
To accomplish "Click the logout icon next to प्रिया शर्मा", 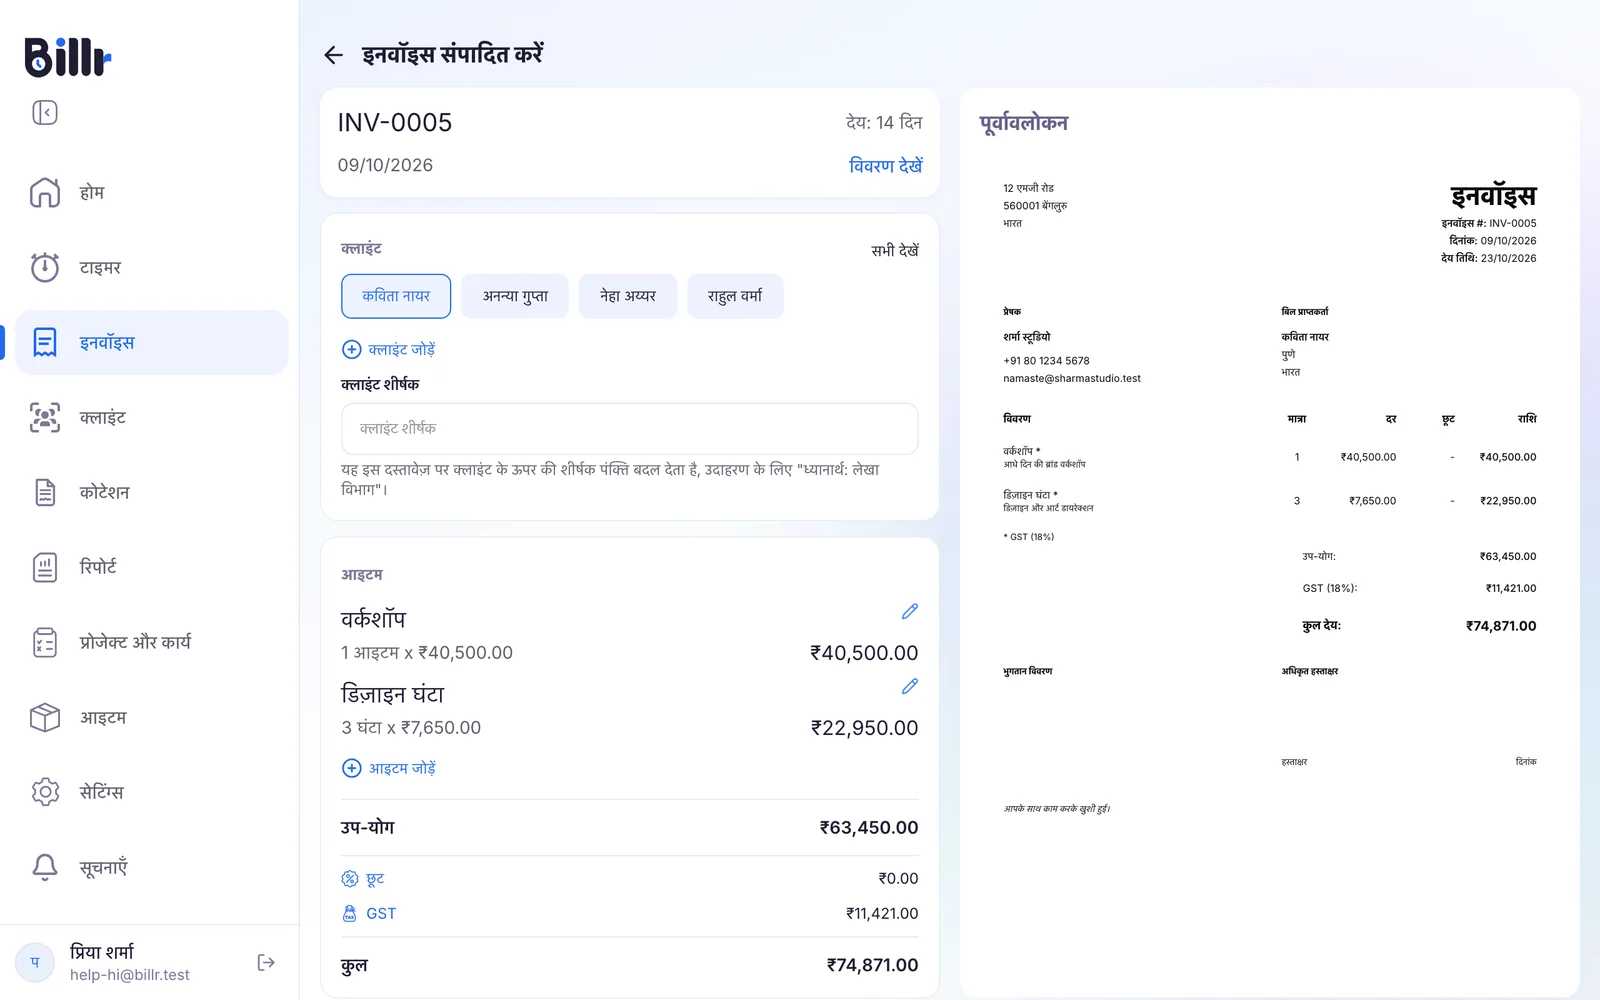I will [266, 962].
